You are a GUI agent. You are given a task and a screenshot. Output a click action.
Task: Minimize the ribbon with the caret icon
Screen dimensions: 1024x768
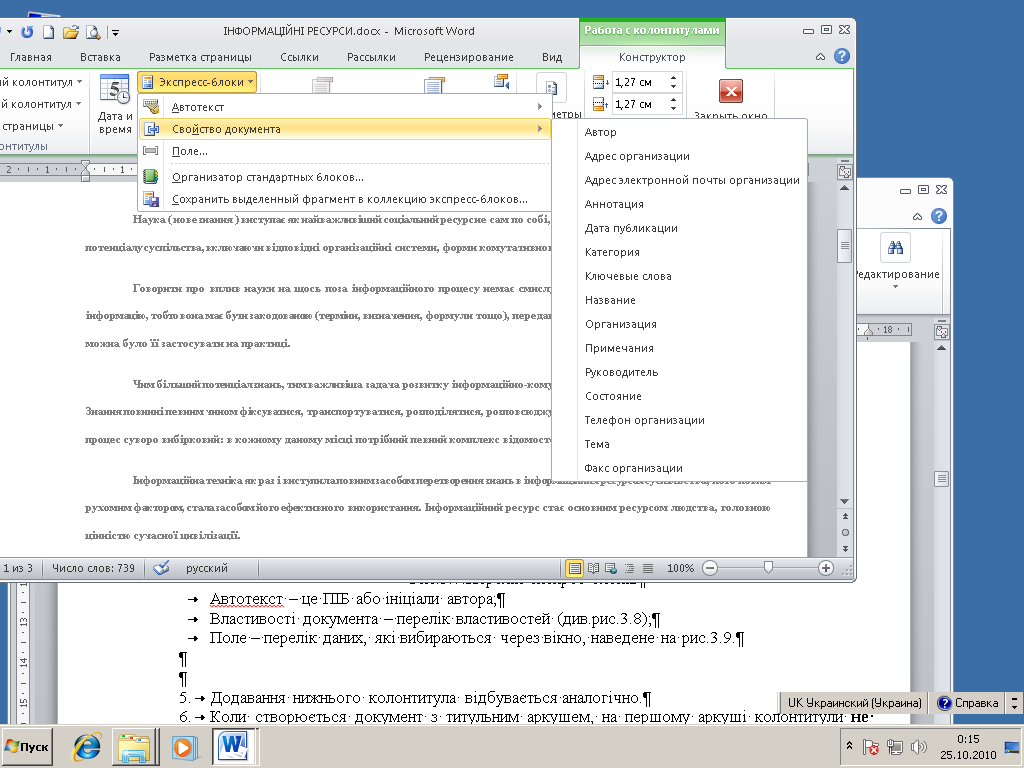tap(820, 57)
